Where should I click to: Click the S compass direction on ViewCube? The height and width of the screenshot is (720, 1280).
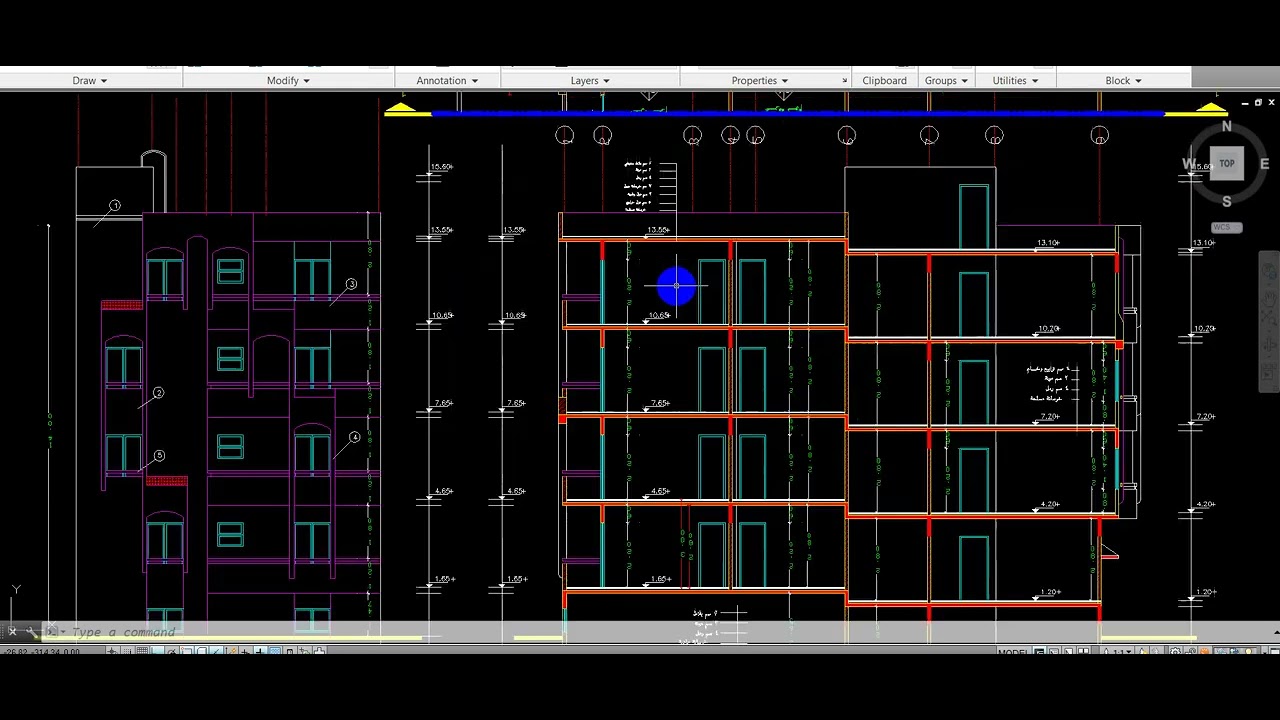point(1227,201)
